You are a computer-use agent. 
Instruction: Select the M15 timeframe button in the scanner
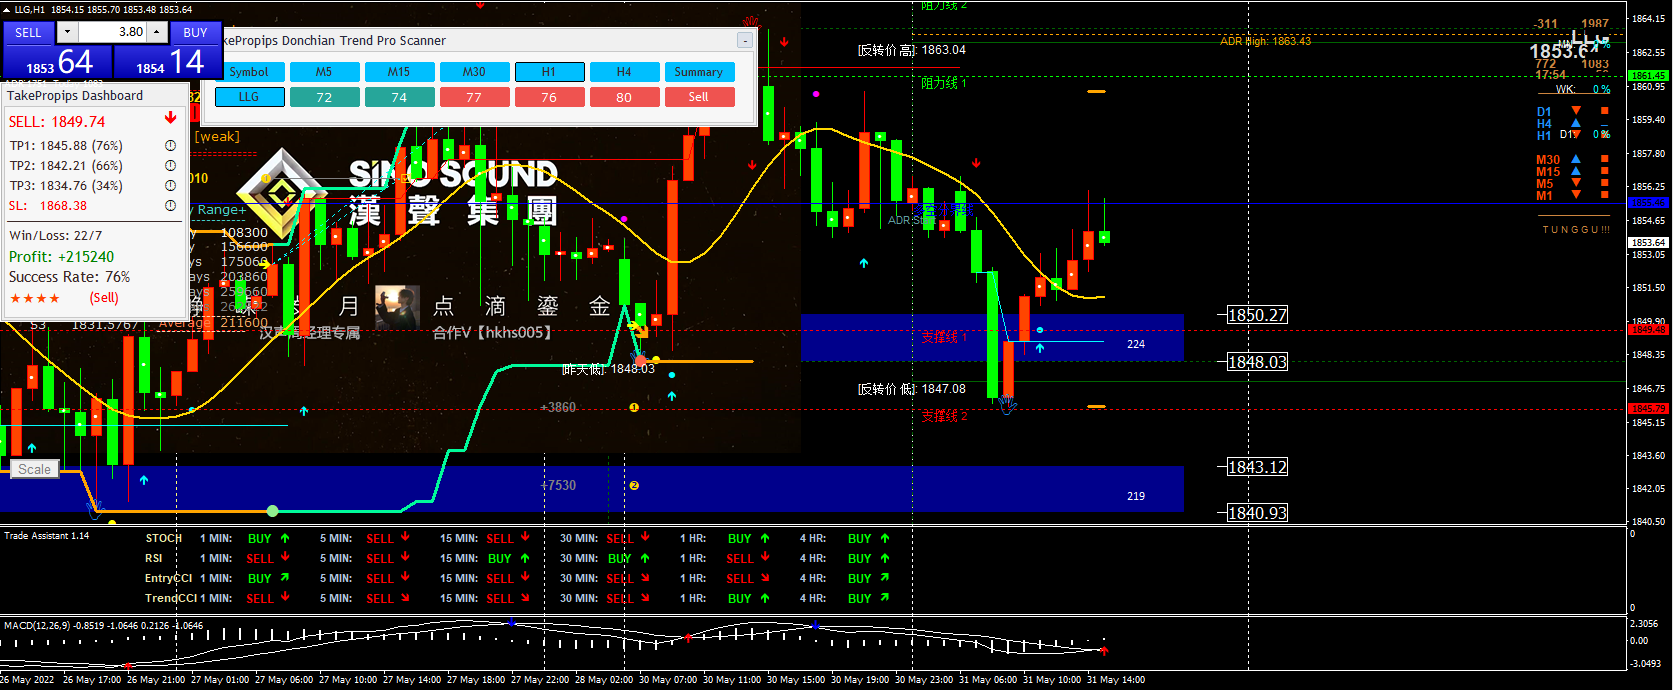[x=399, y=72]
